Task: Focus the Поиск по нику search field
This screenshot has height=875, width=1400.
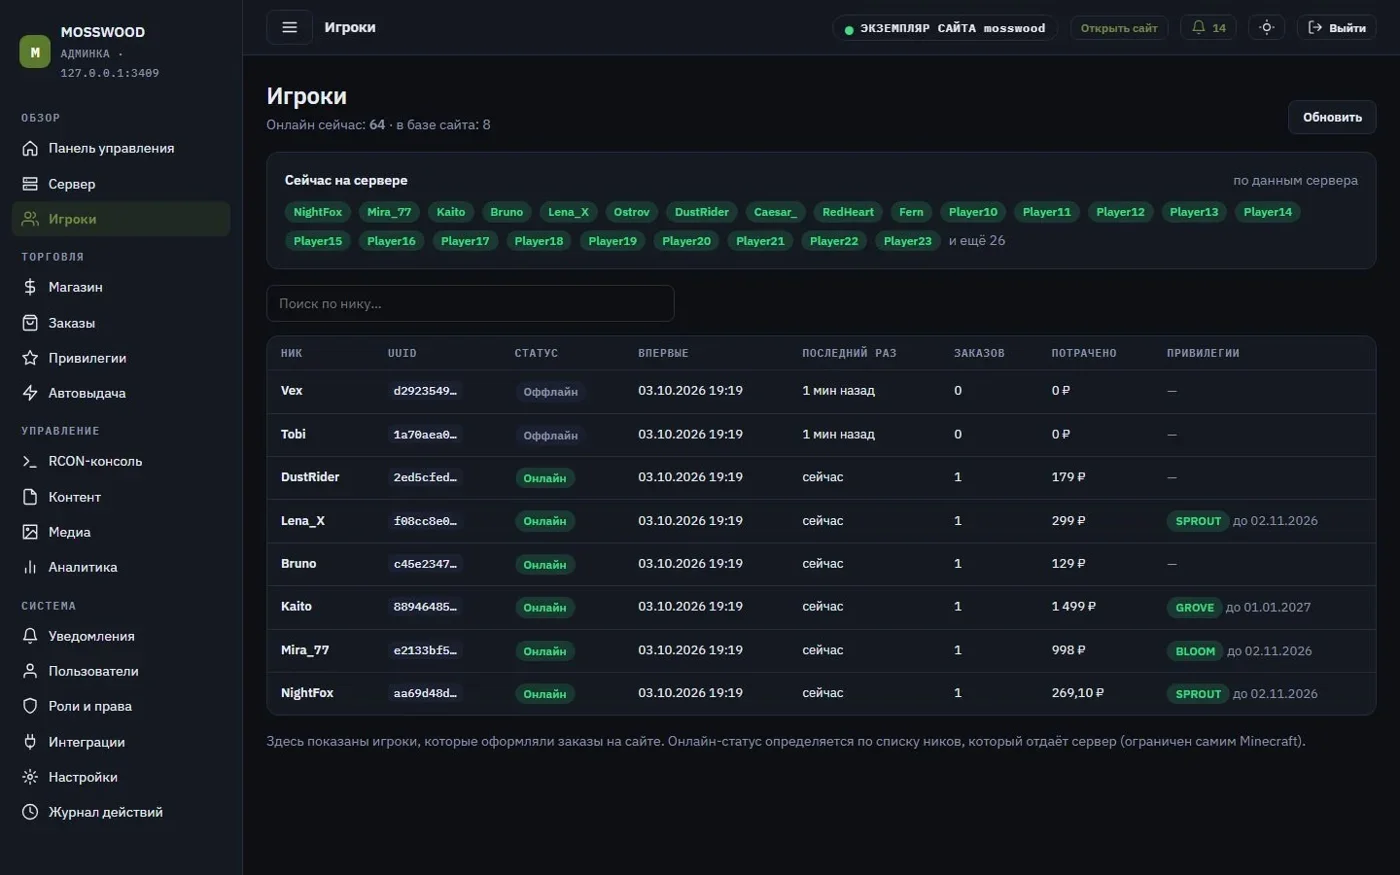Action: [x=470, y=304]
